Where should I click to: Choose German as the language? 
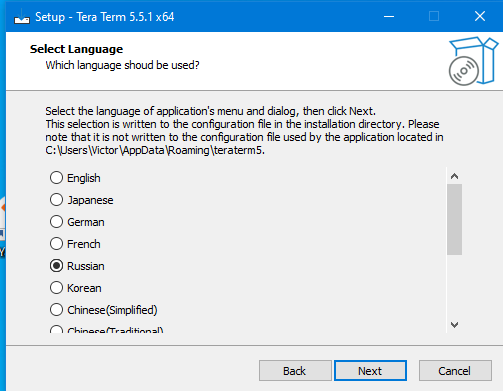77,222
